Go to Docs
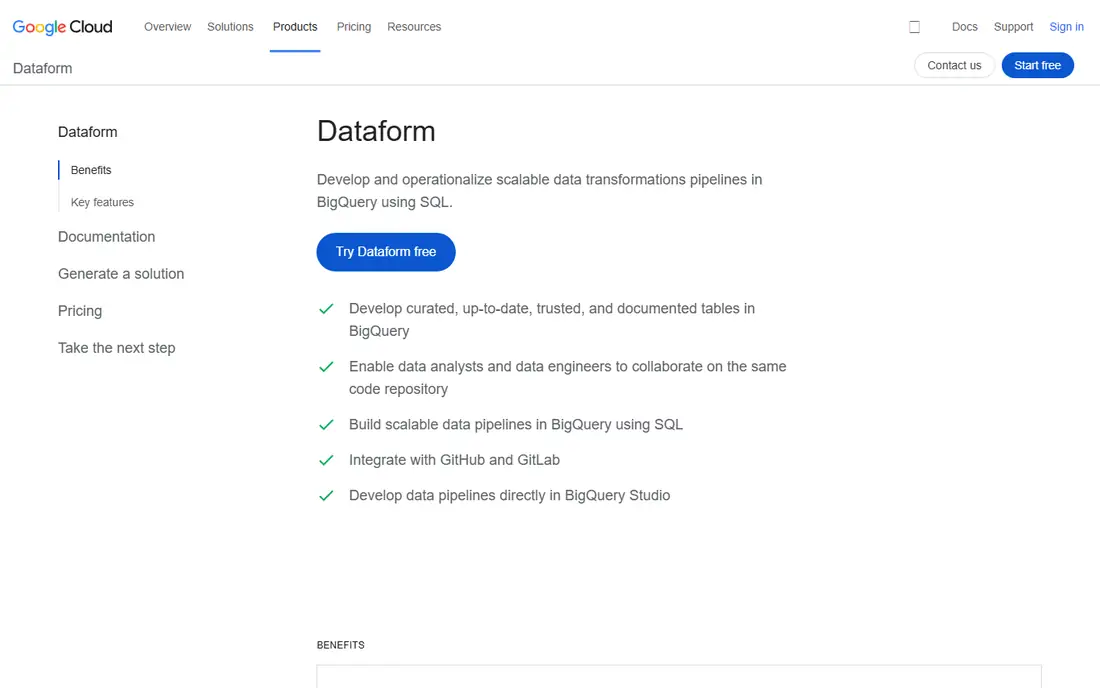Screen dimensions: 1100x688 [965, 27]
